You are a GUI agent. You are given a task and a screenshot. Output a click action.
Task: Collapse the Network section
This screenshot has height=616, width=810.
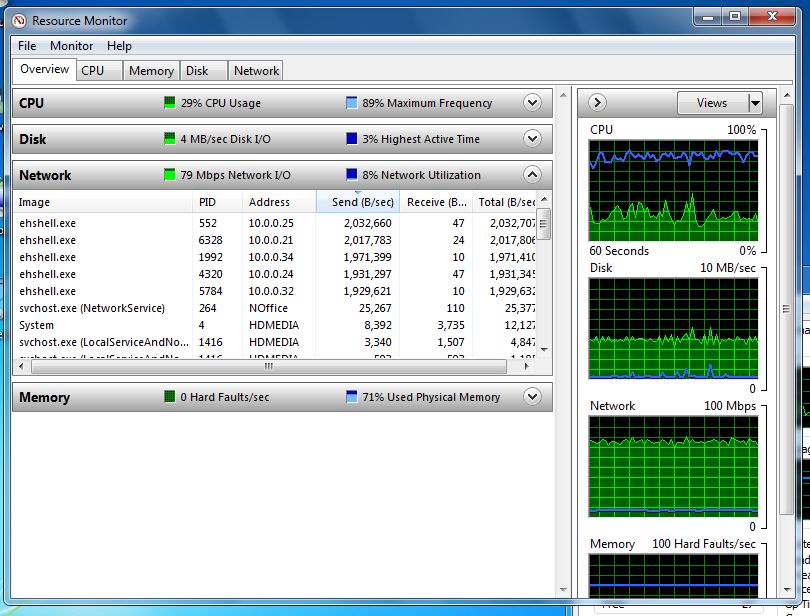click(x=532, y=175)
